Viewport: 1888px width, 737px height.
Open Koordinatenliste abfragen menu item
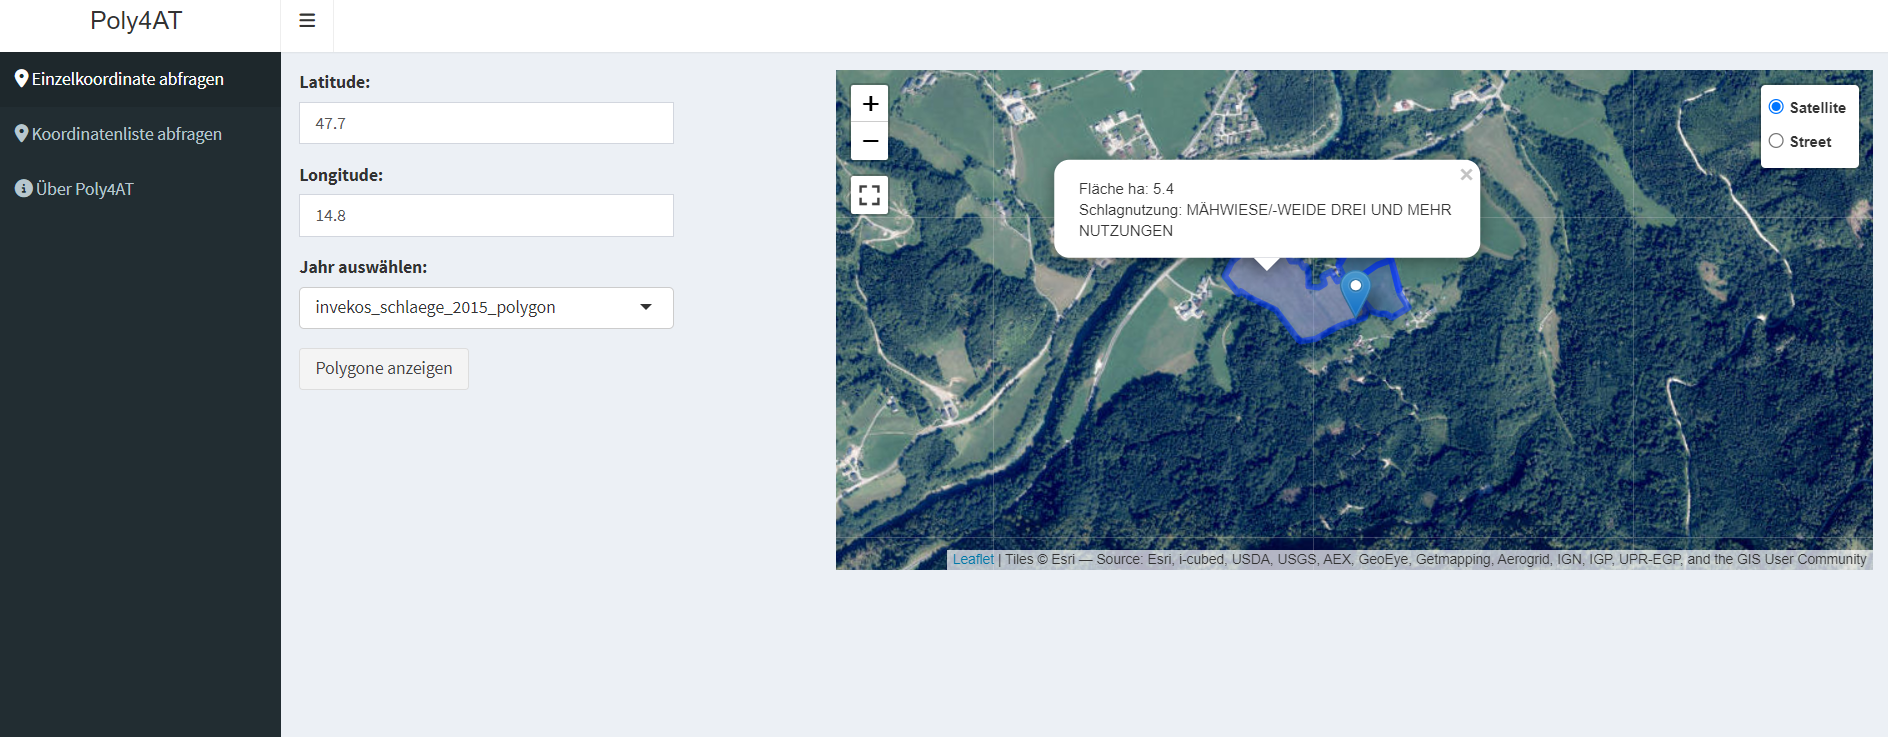(127, 134)
